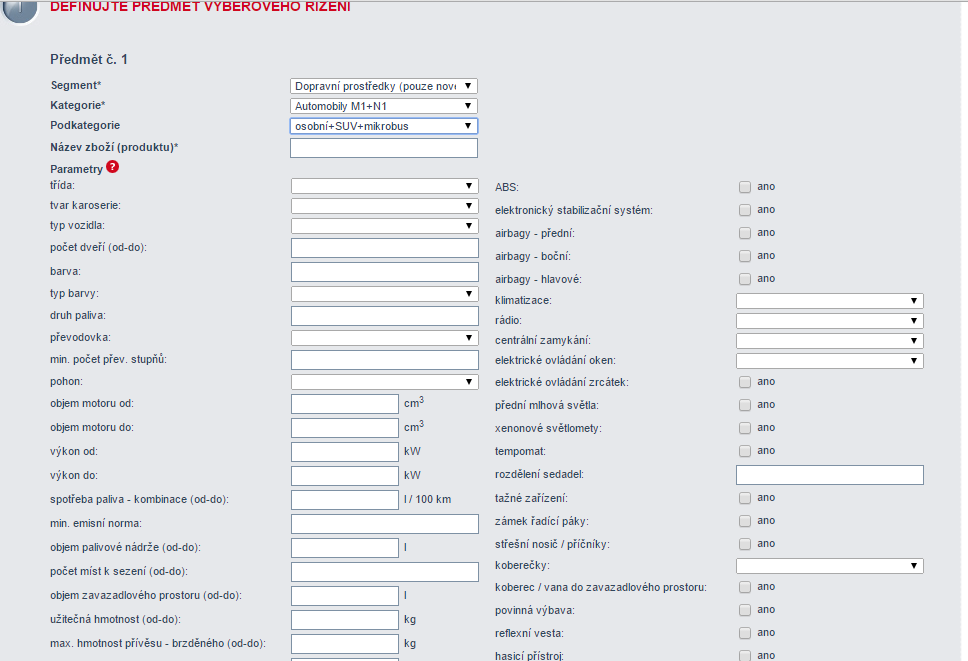Viewport: 968px width, 661px height.
Task: Check the reflexní vesta checkbox
Action: [x=745, y=633]
